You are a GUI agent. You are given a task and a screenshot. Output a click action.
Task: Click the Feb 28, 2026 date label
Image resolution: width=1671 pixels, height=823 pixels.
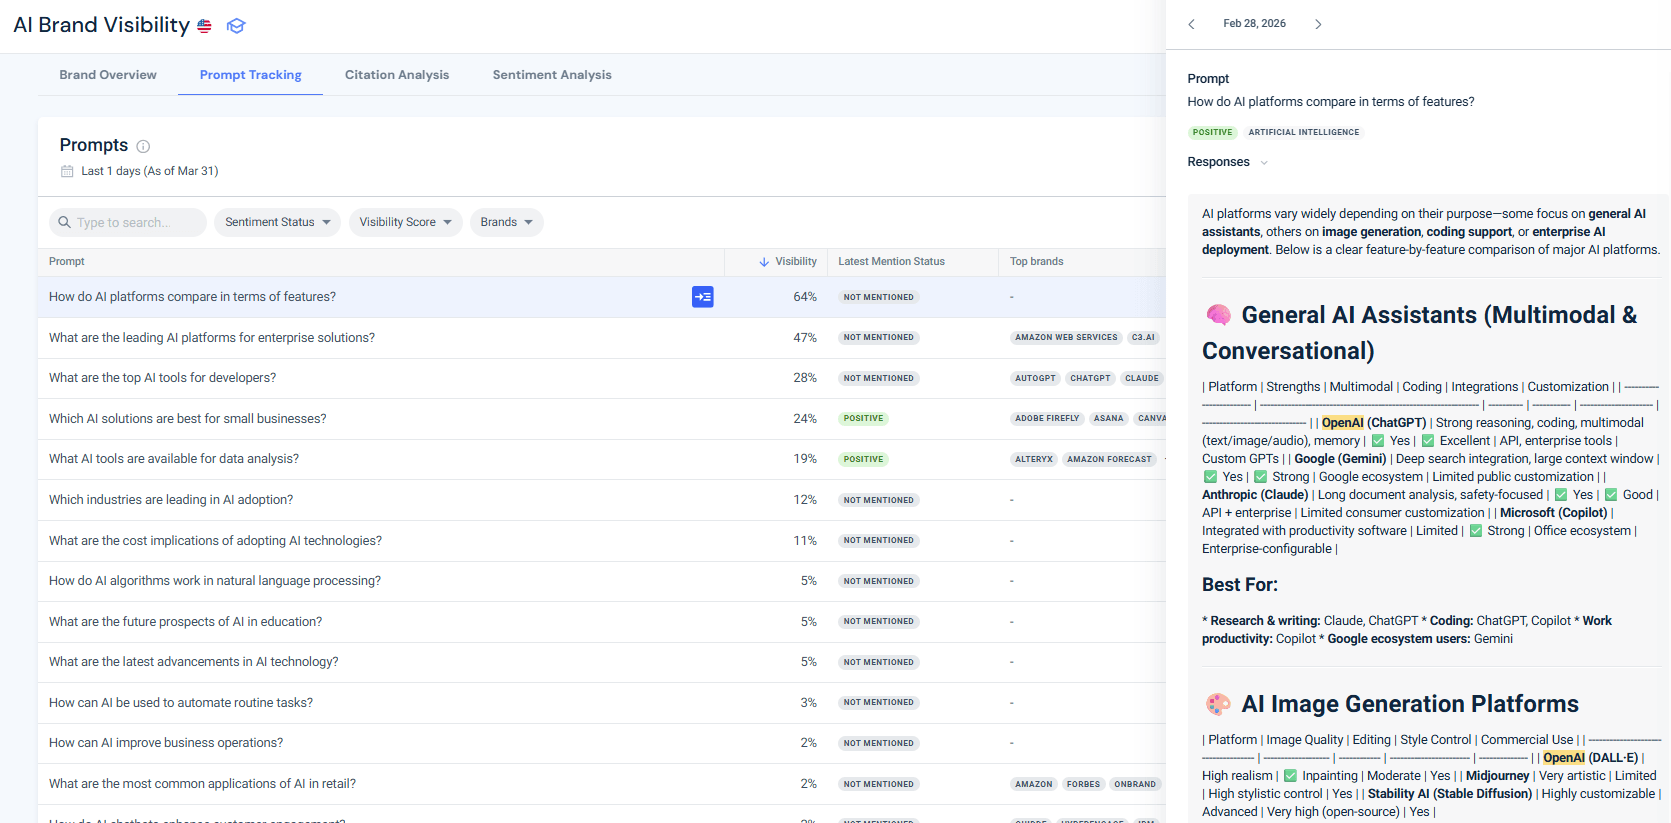click(1254, 24)
